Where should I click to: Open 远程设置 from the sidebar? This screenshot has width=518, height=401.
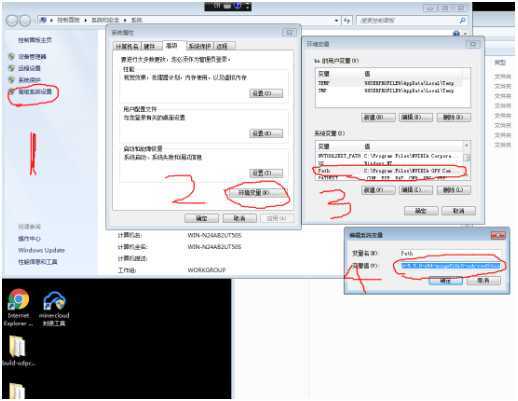(29, 68)
